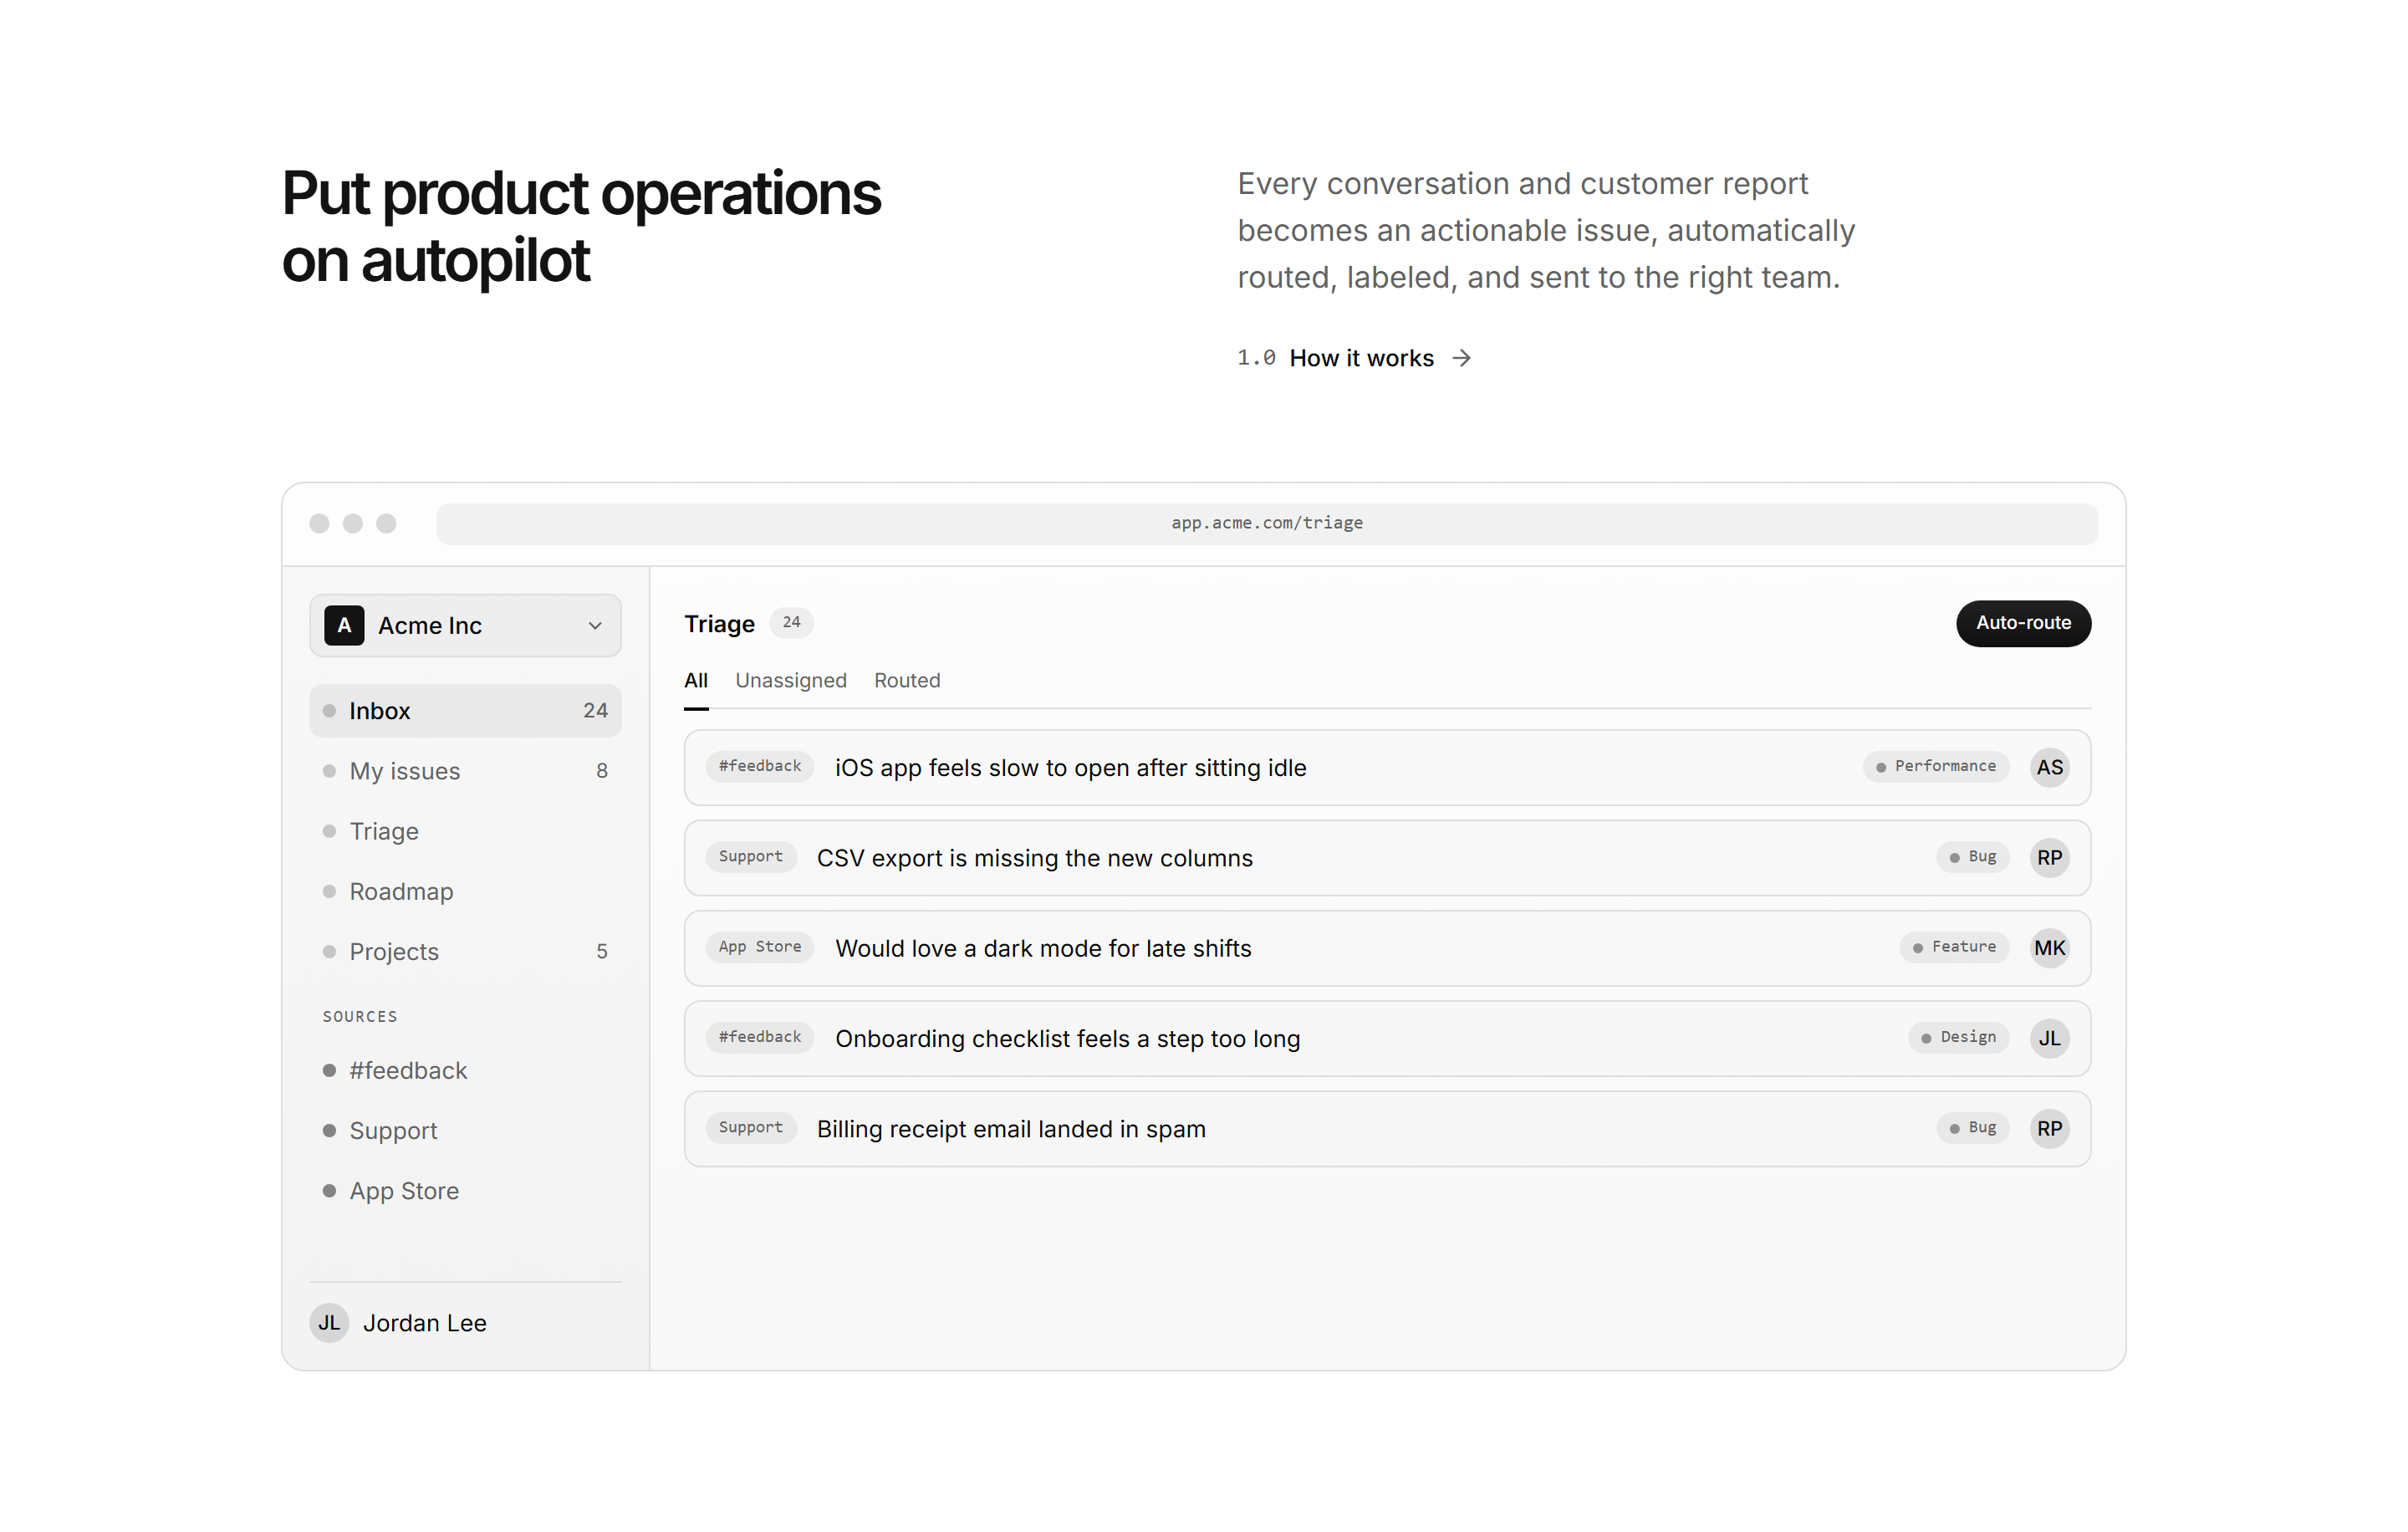This screenshot has height=1532, width=2408.
Task: Click the address bar app.acme.com/triage
Action: (x=1267, y=523)
